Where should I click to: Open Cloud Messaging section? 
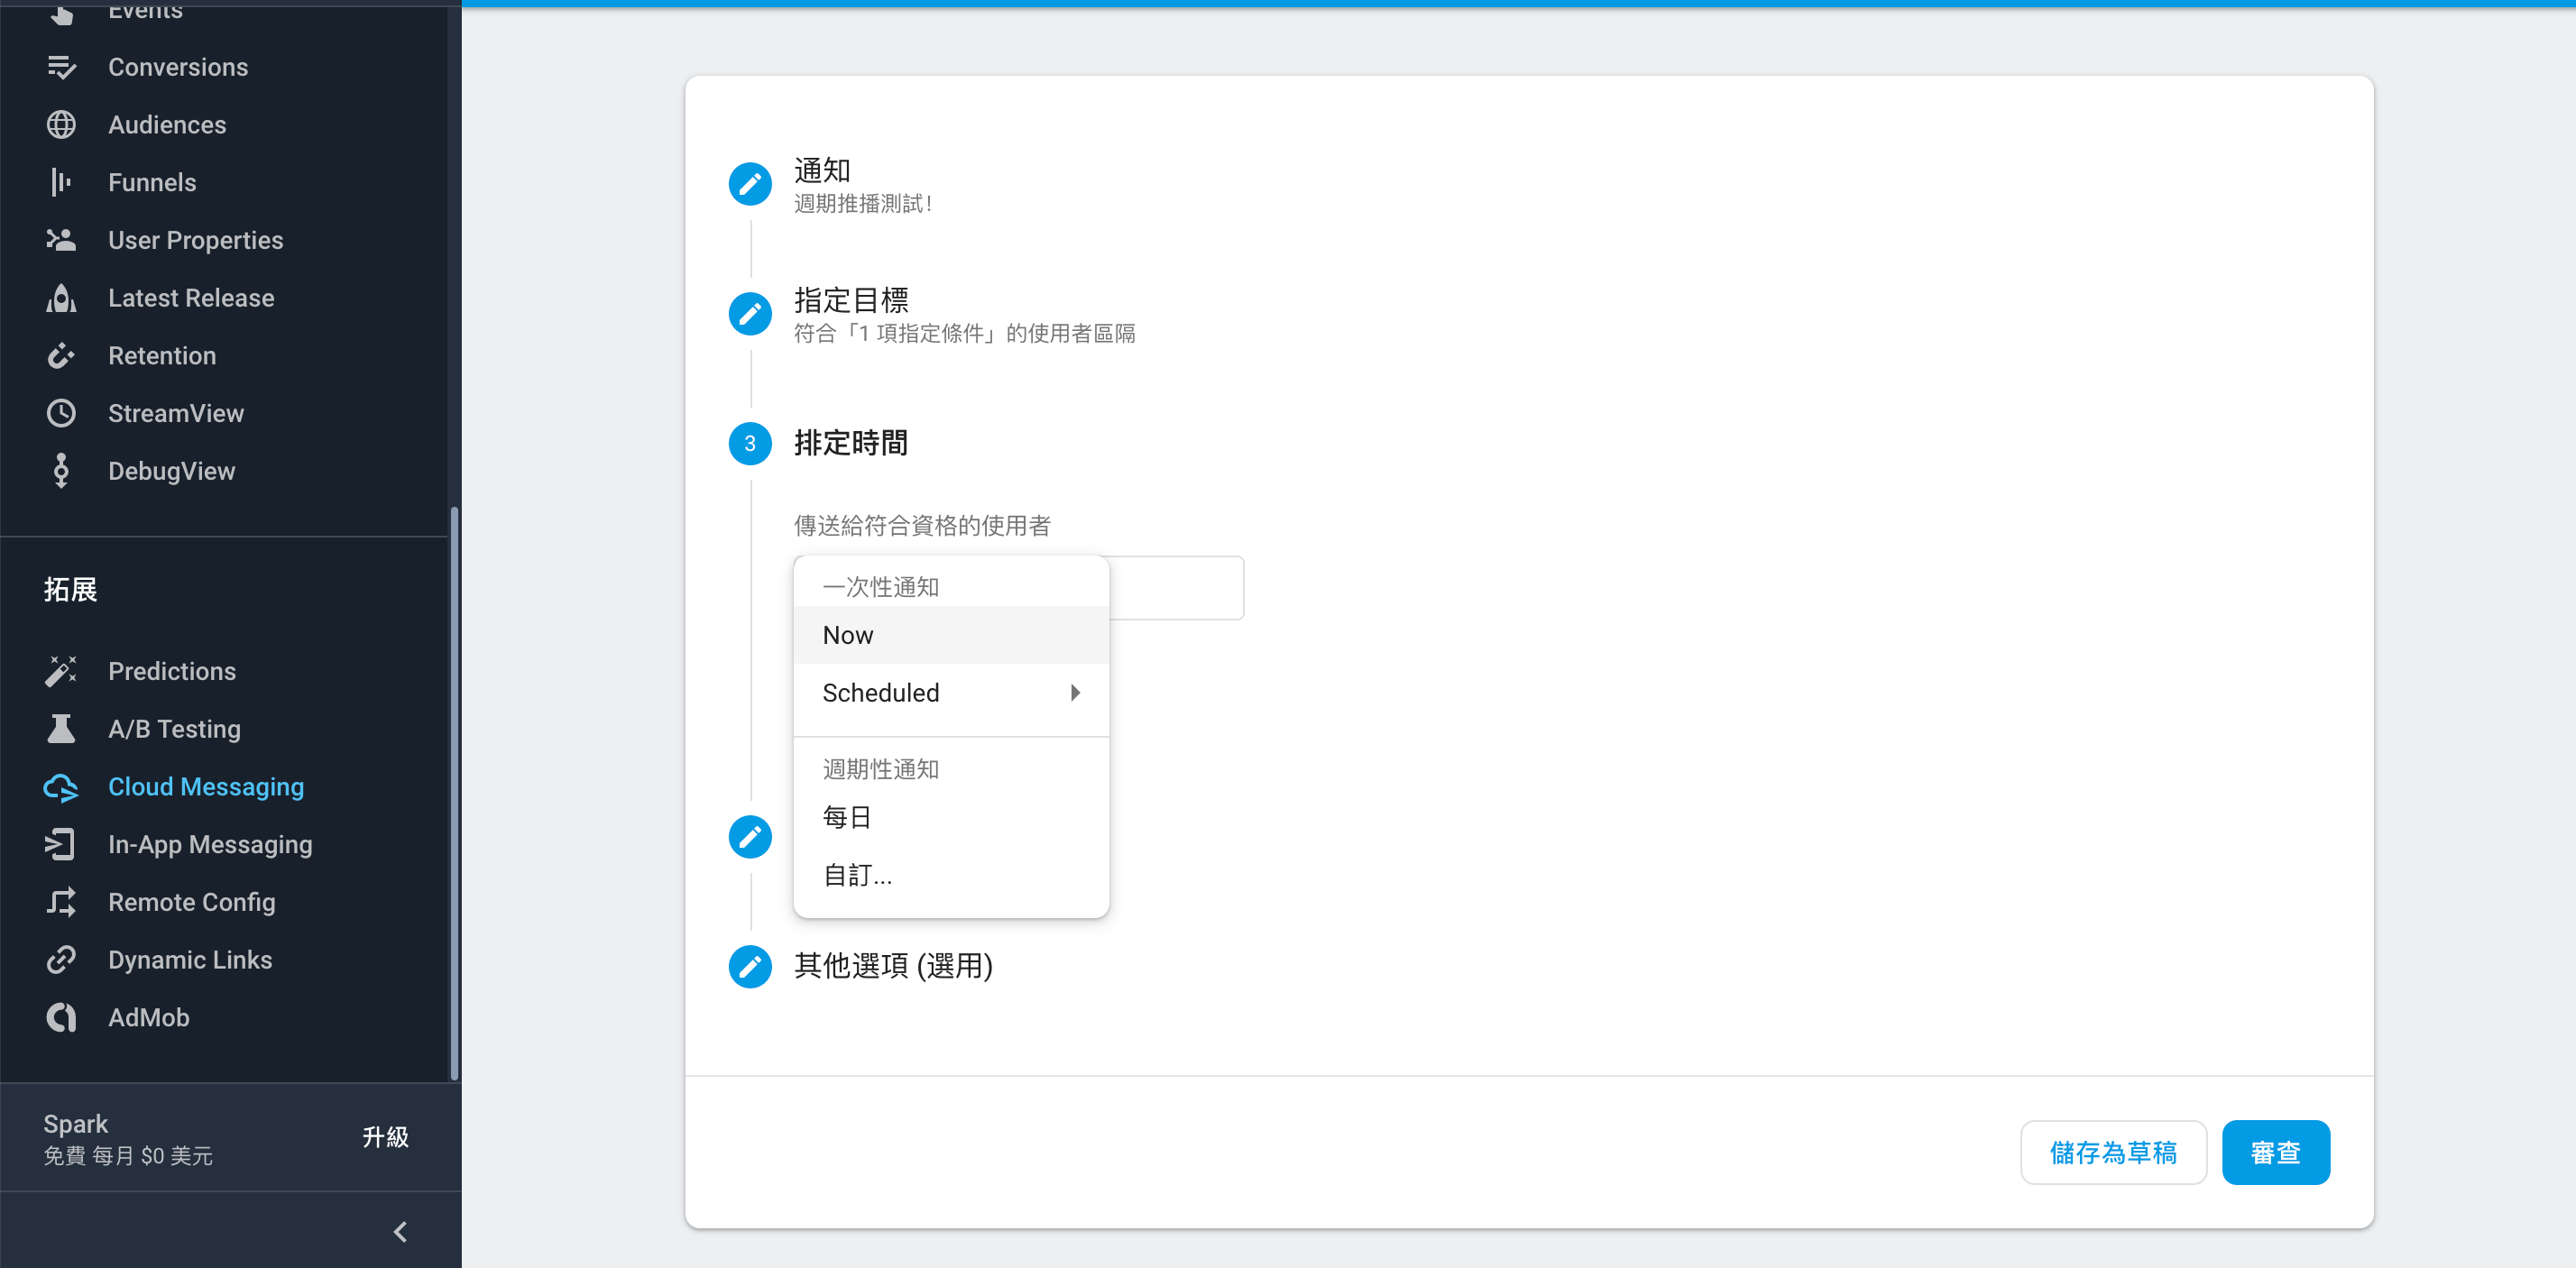[x=206, y=787]
